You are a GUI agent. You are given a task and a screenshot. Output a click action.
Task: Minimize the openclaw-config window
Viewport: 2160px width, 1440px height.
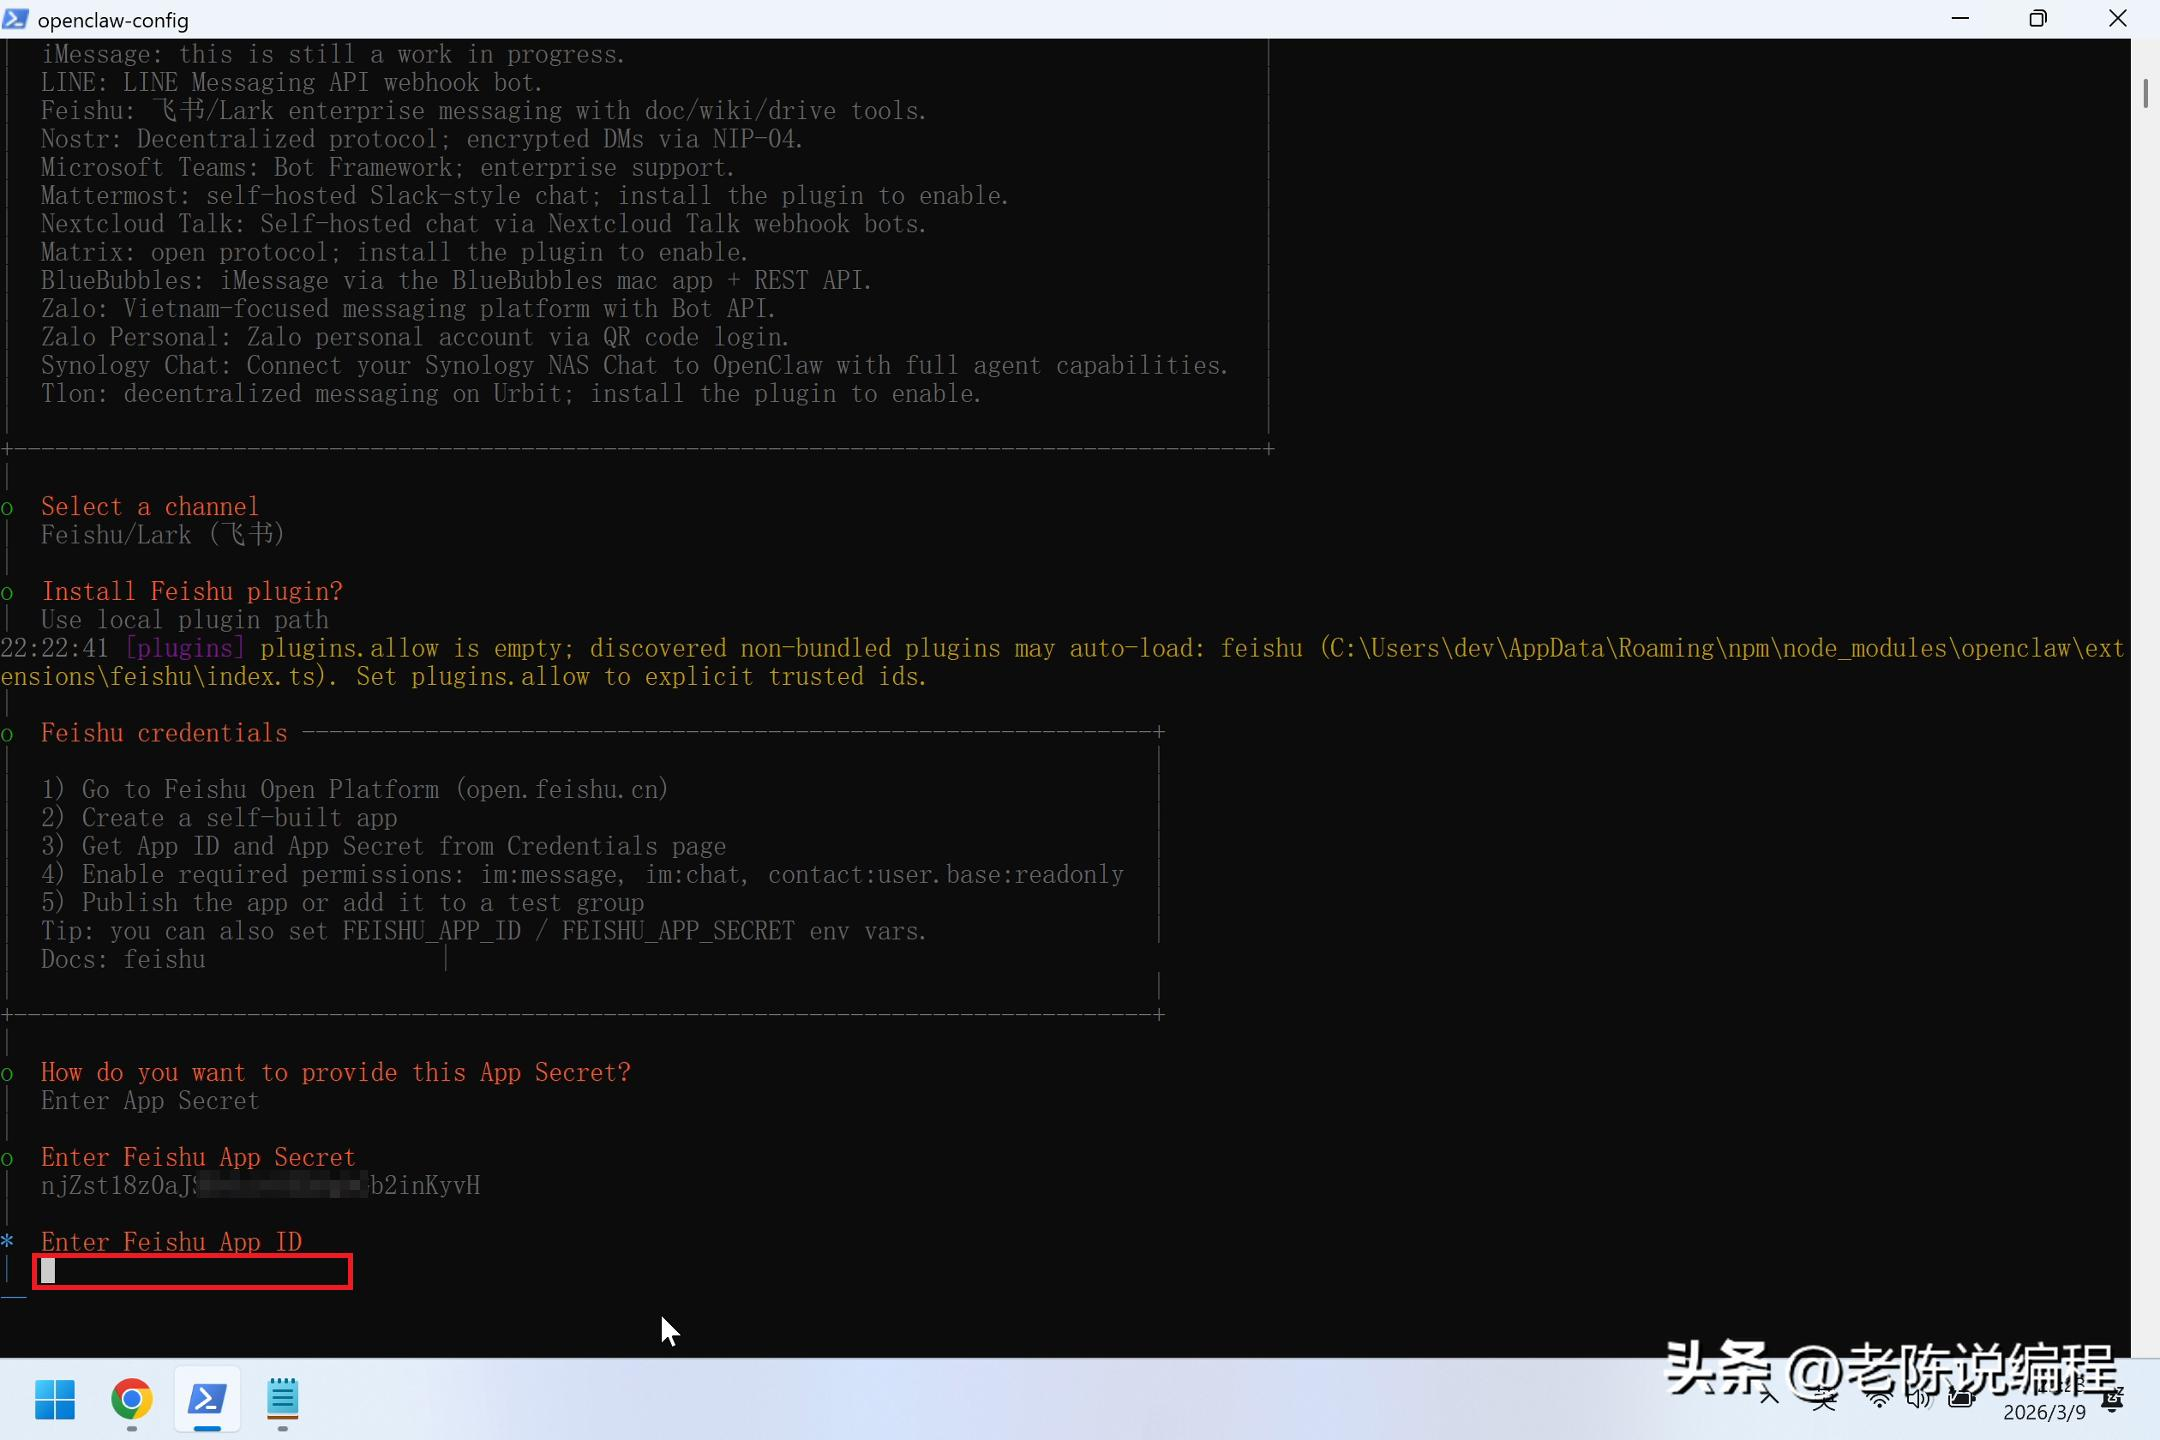(x=1959, y=19)
